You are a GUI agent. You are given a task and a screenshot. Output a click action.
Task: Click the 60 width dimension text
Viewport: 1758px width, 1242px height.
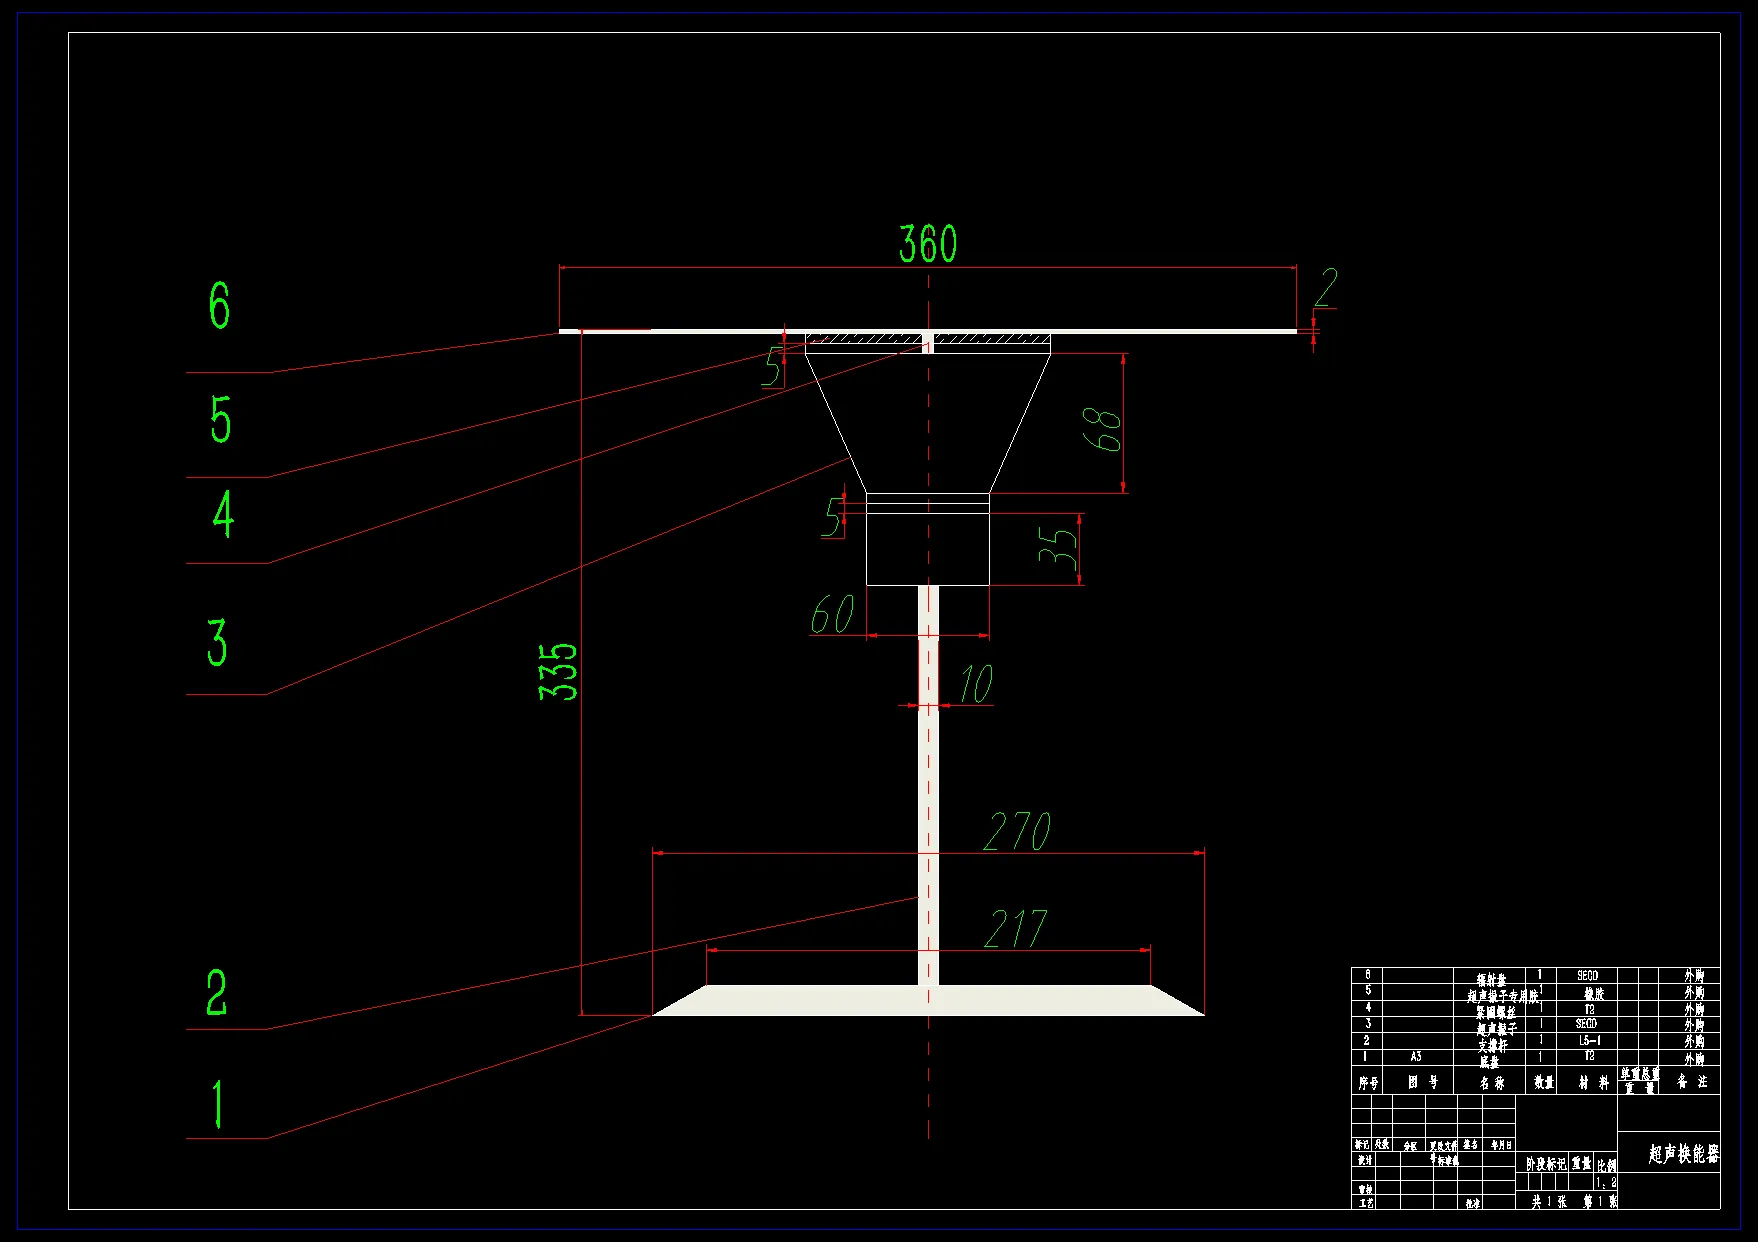click(x=832, y=614)
